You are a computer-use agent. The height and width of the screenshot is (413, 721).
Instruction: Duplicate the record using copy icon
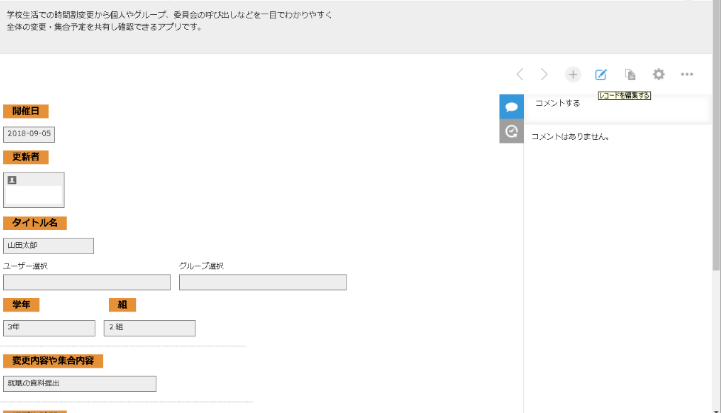click(x=630, y=75)
